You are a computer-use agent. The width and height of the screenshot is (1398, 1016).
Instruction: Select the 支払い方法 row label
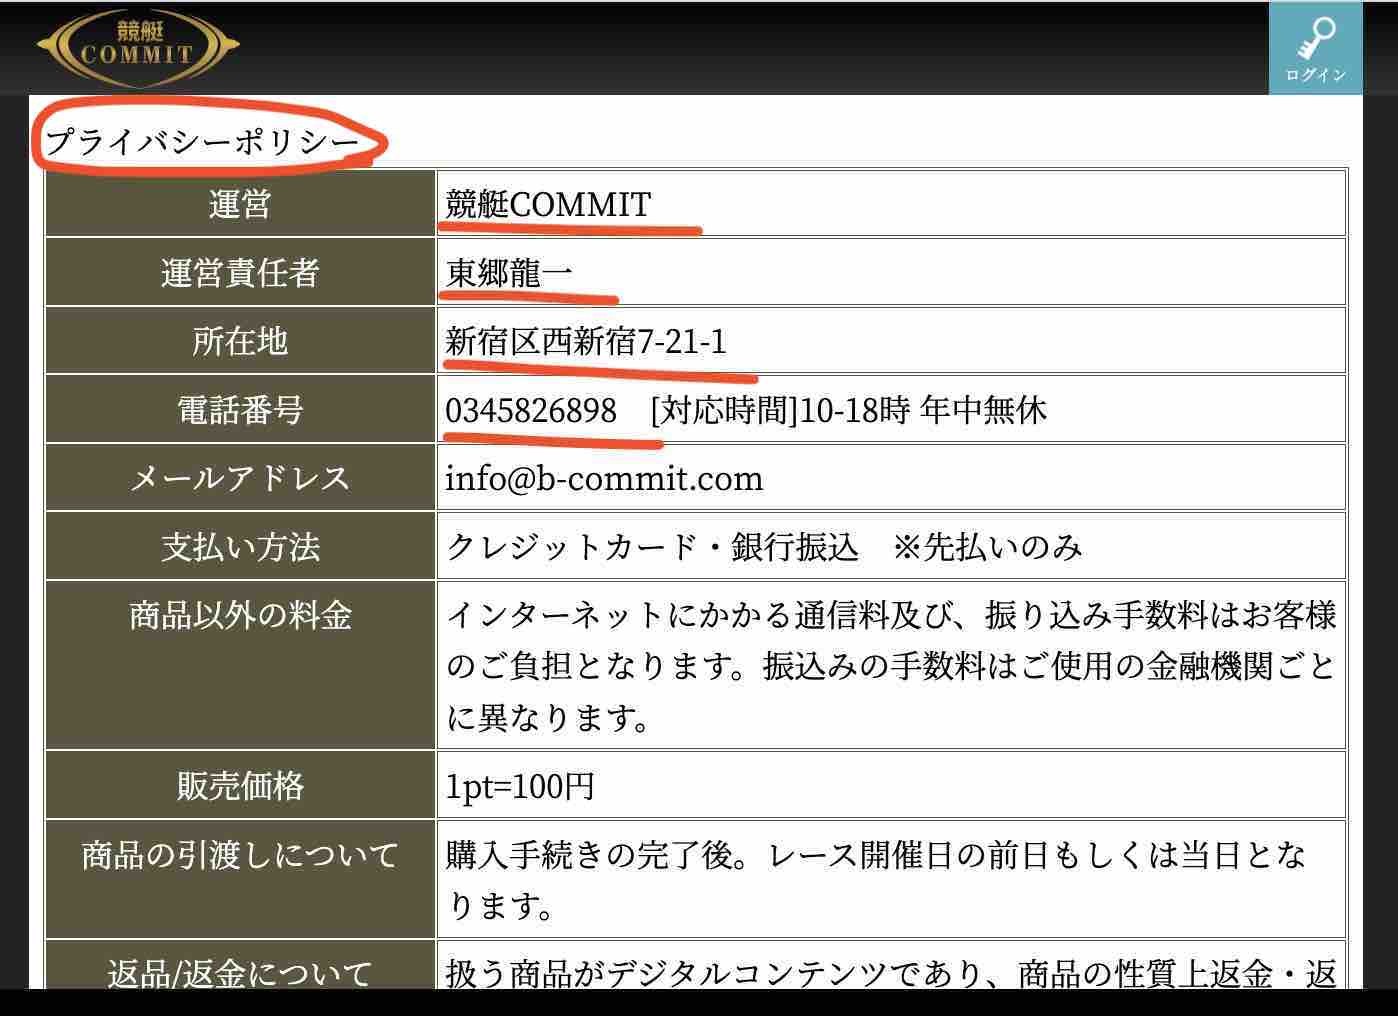[240, 546]
